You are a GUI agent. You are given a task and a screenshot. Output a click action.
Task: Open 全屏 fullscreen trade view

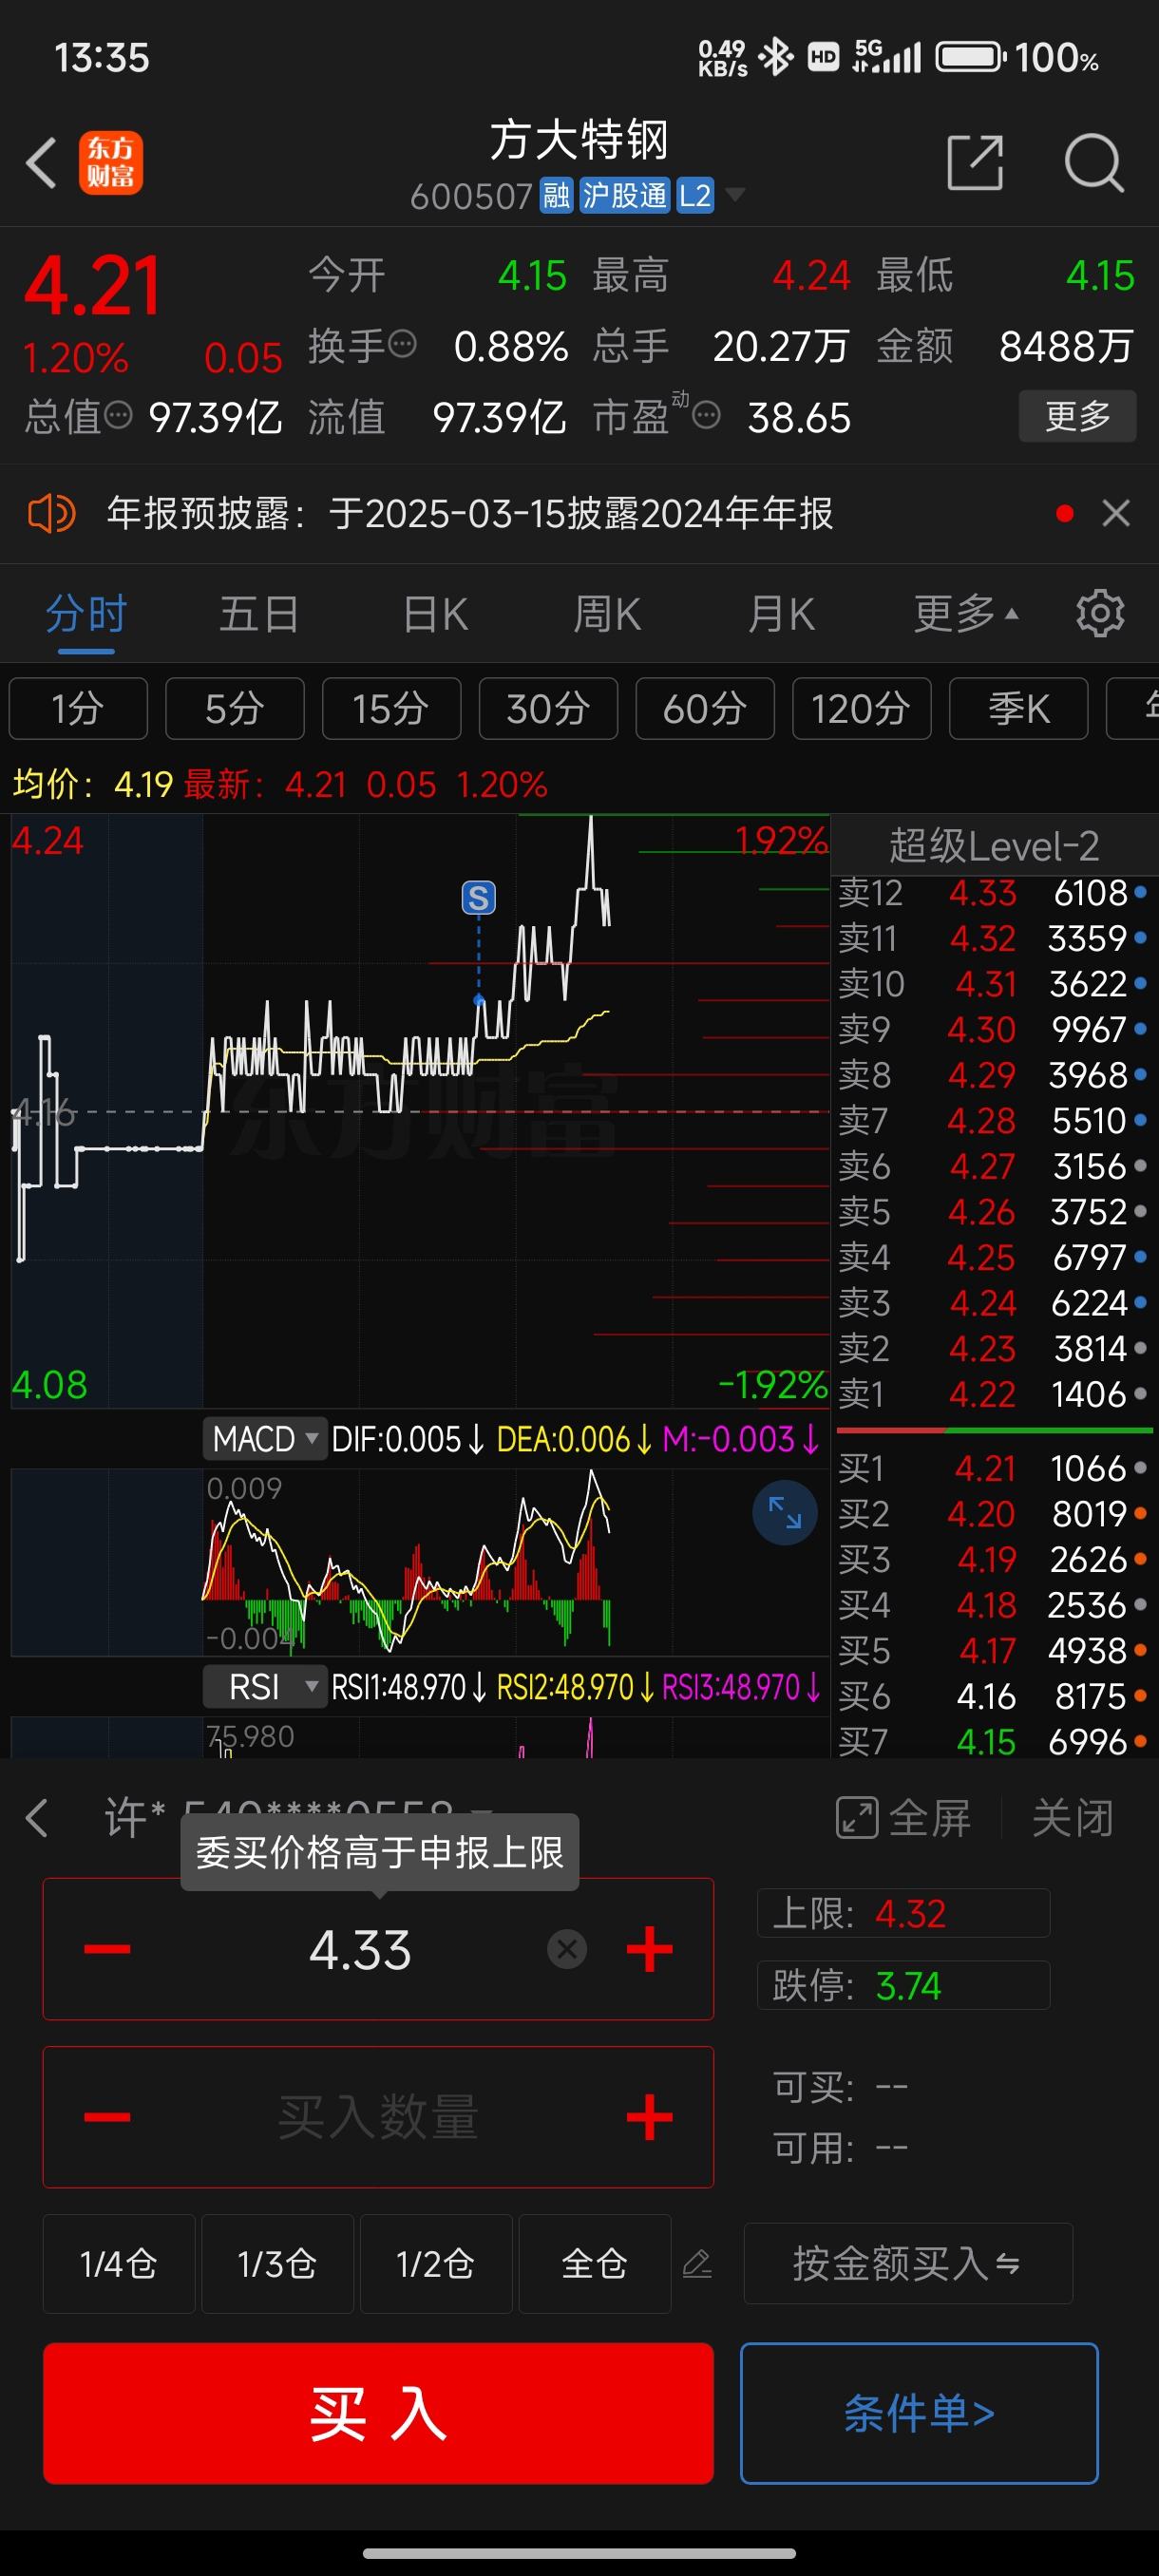coord(903,1818)
